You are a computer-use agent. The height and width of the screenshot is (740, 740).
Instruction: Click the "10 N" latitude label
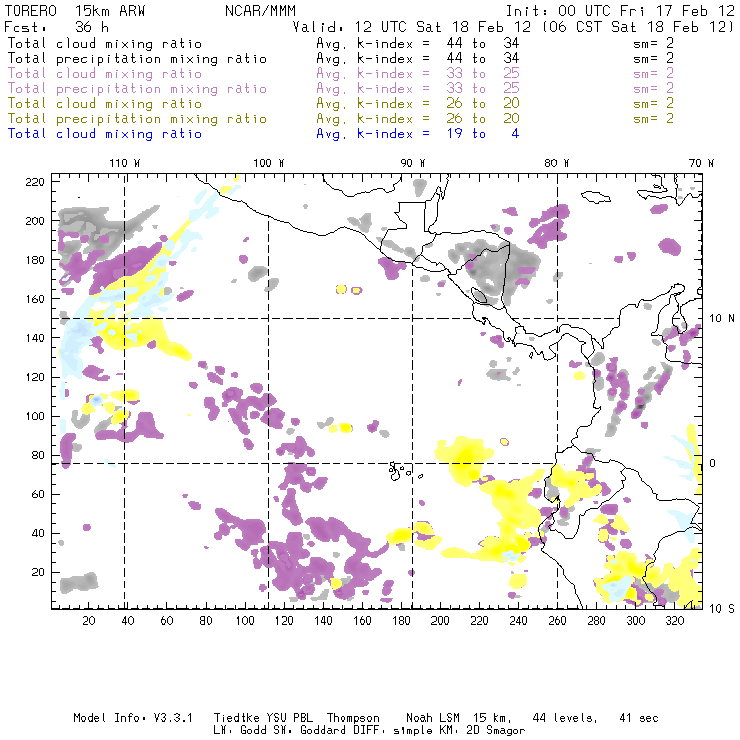click(x=722, y=319)
